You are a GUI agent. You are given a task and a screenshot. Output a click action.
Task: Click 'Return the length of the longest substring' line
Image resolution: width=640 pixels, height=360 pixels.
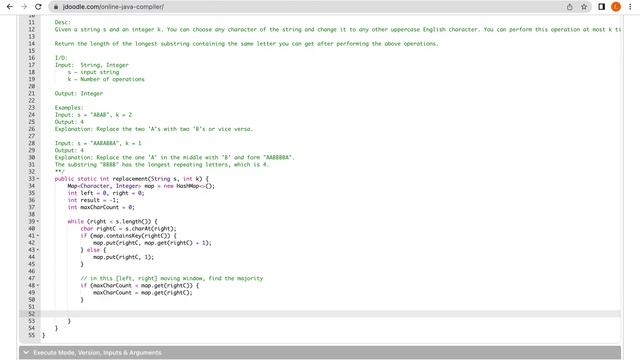tap(247, 44)
